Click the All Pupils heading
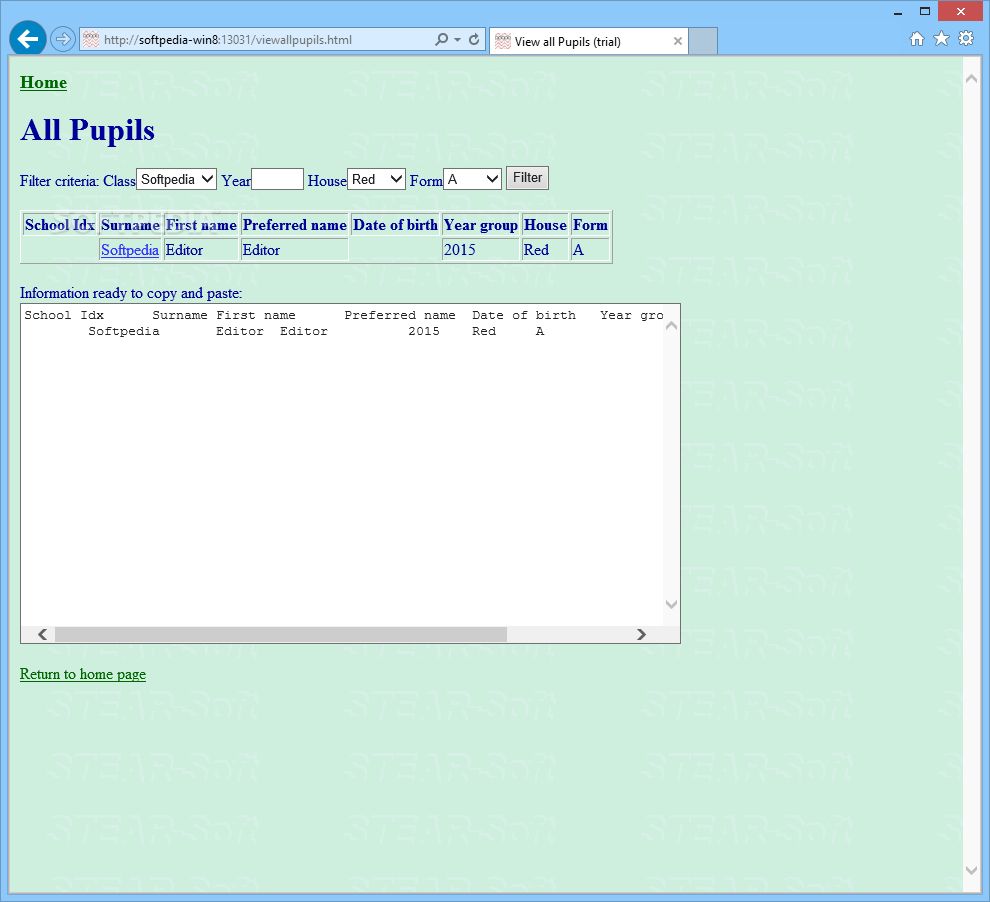Screen dimensions: 990x902 pos(87,131)
